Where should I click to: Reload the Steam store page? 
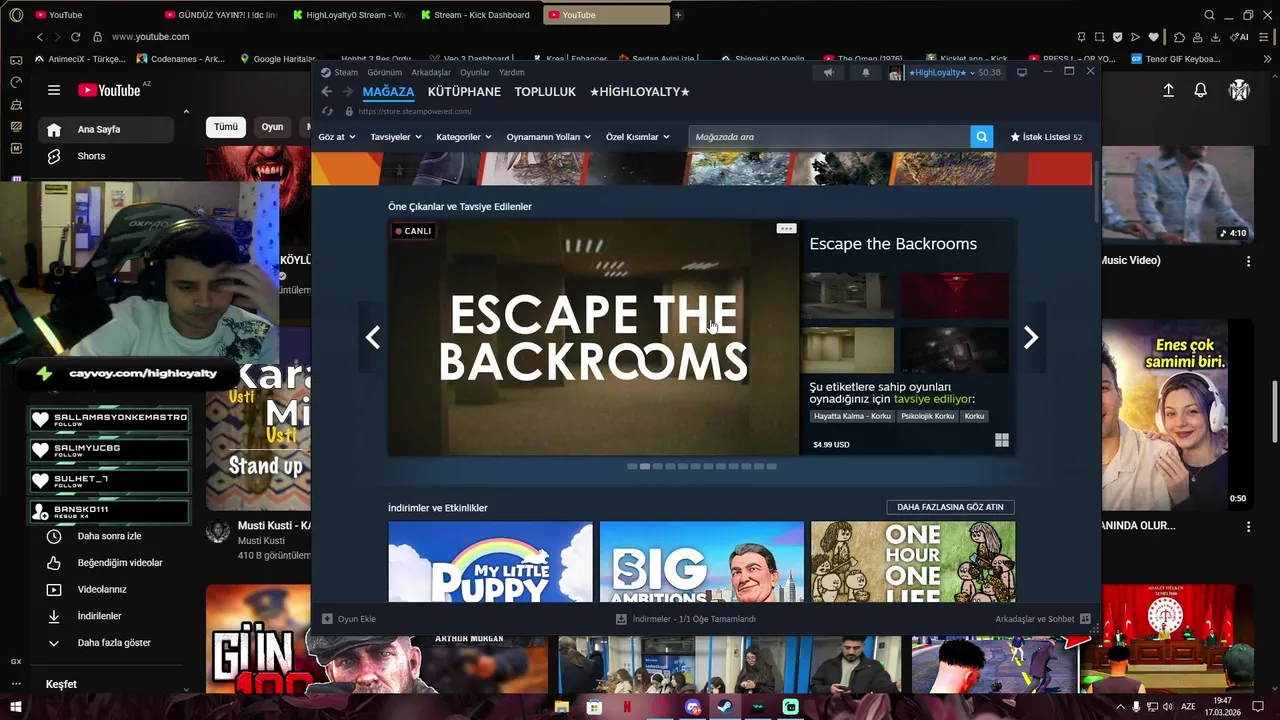pos(327,111)
